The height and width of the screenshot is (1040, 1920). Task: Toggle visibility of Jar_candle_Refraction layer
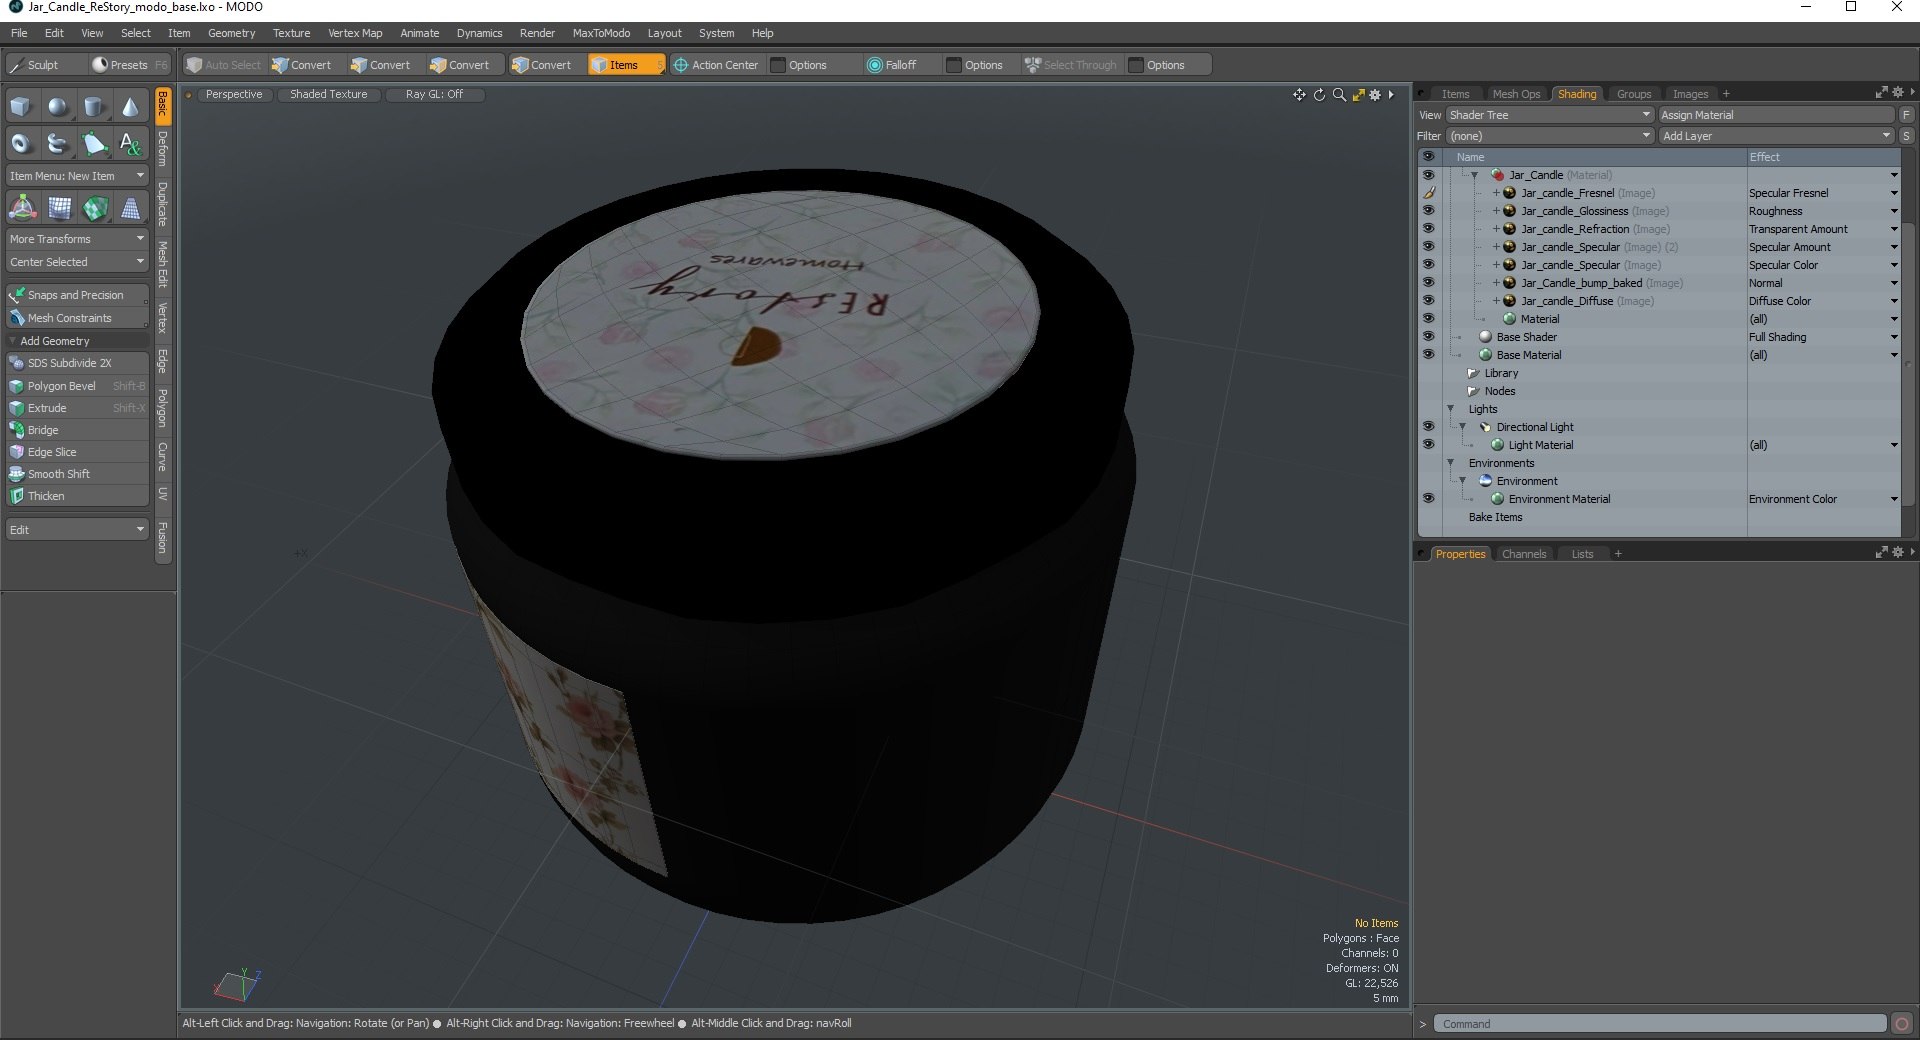1428,229
